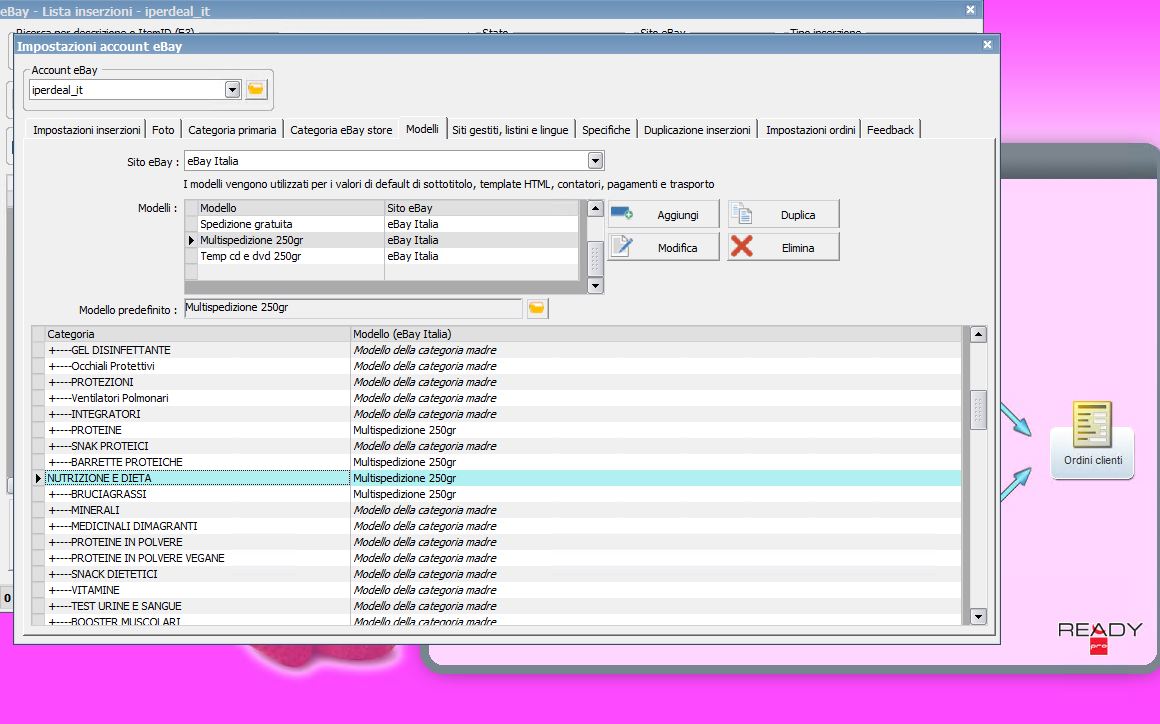Click model cell of GEL DISINFETTANTE row
Image resolution: width=1160 pixels, height=724 pixels.
tap(656, 350)
